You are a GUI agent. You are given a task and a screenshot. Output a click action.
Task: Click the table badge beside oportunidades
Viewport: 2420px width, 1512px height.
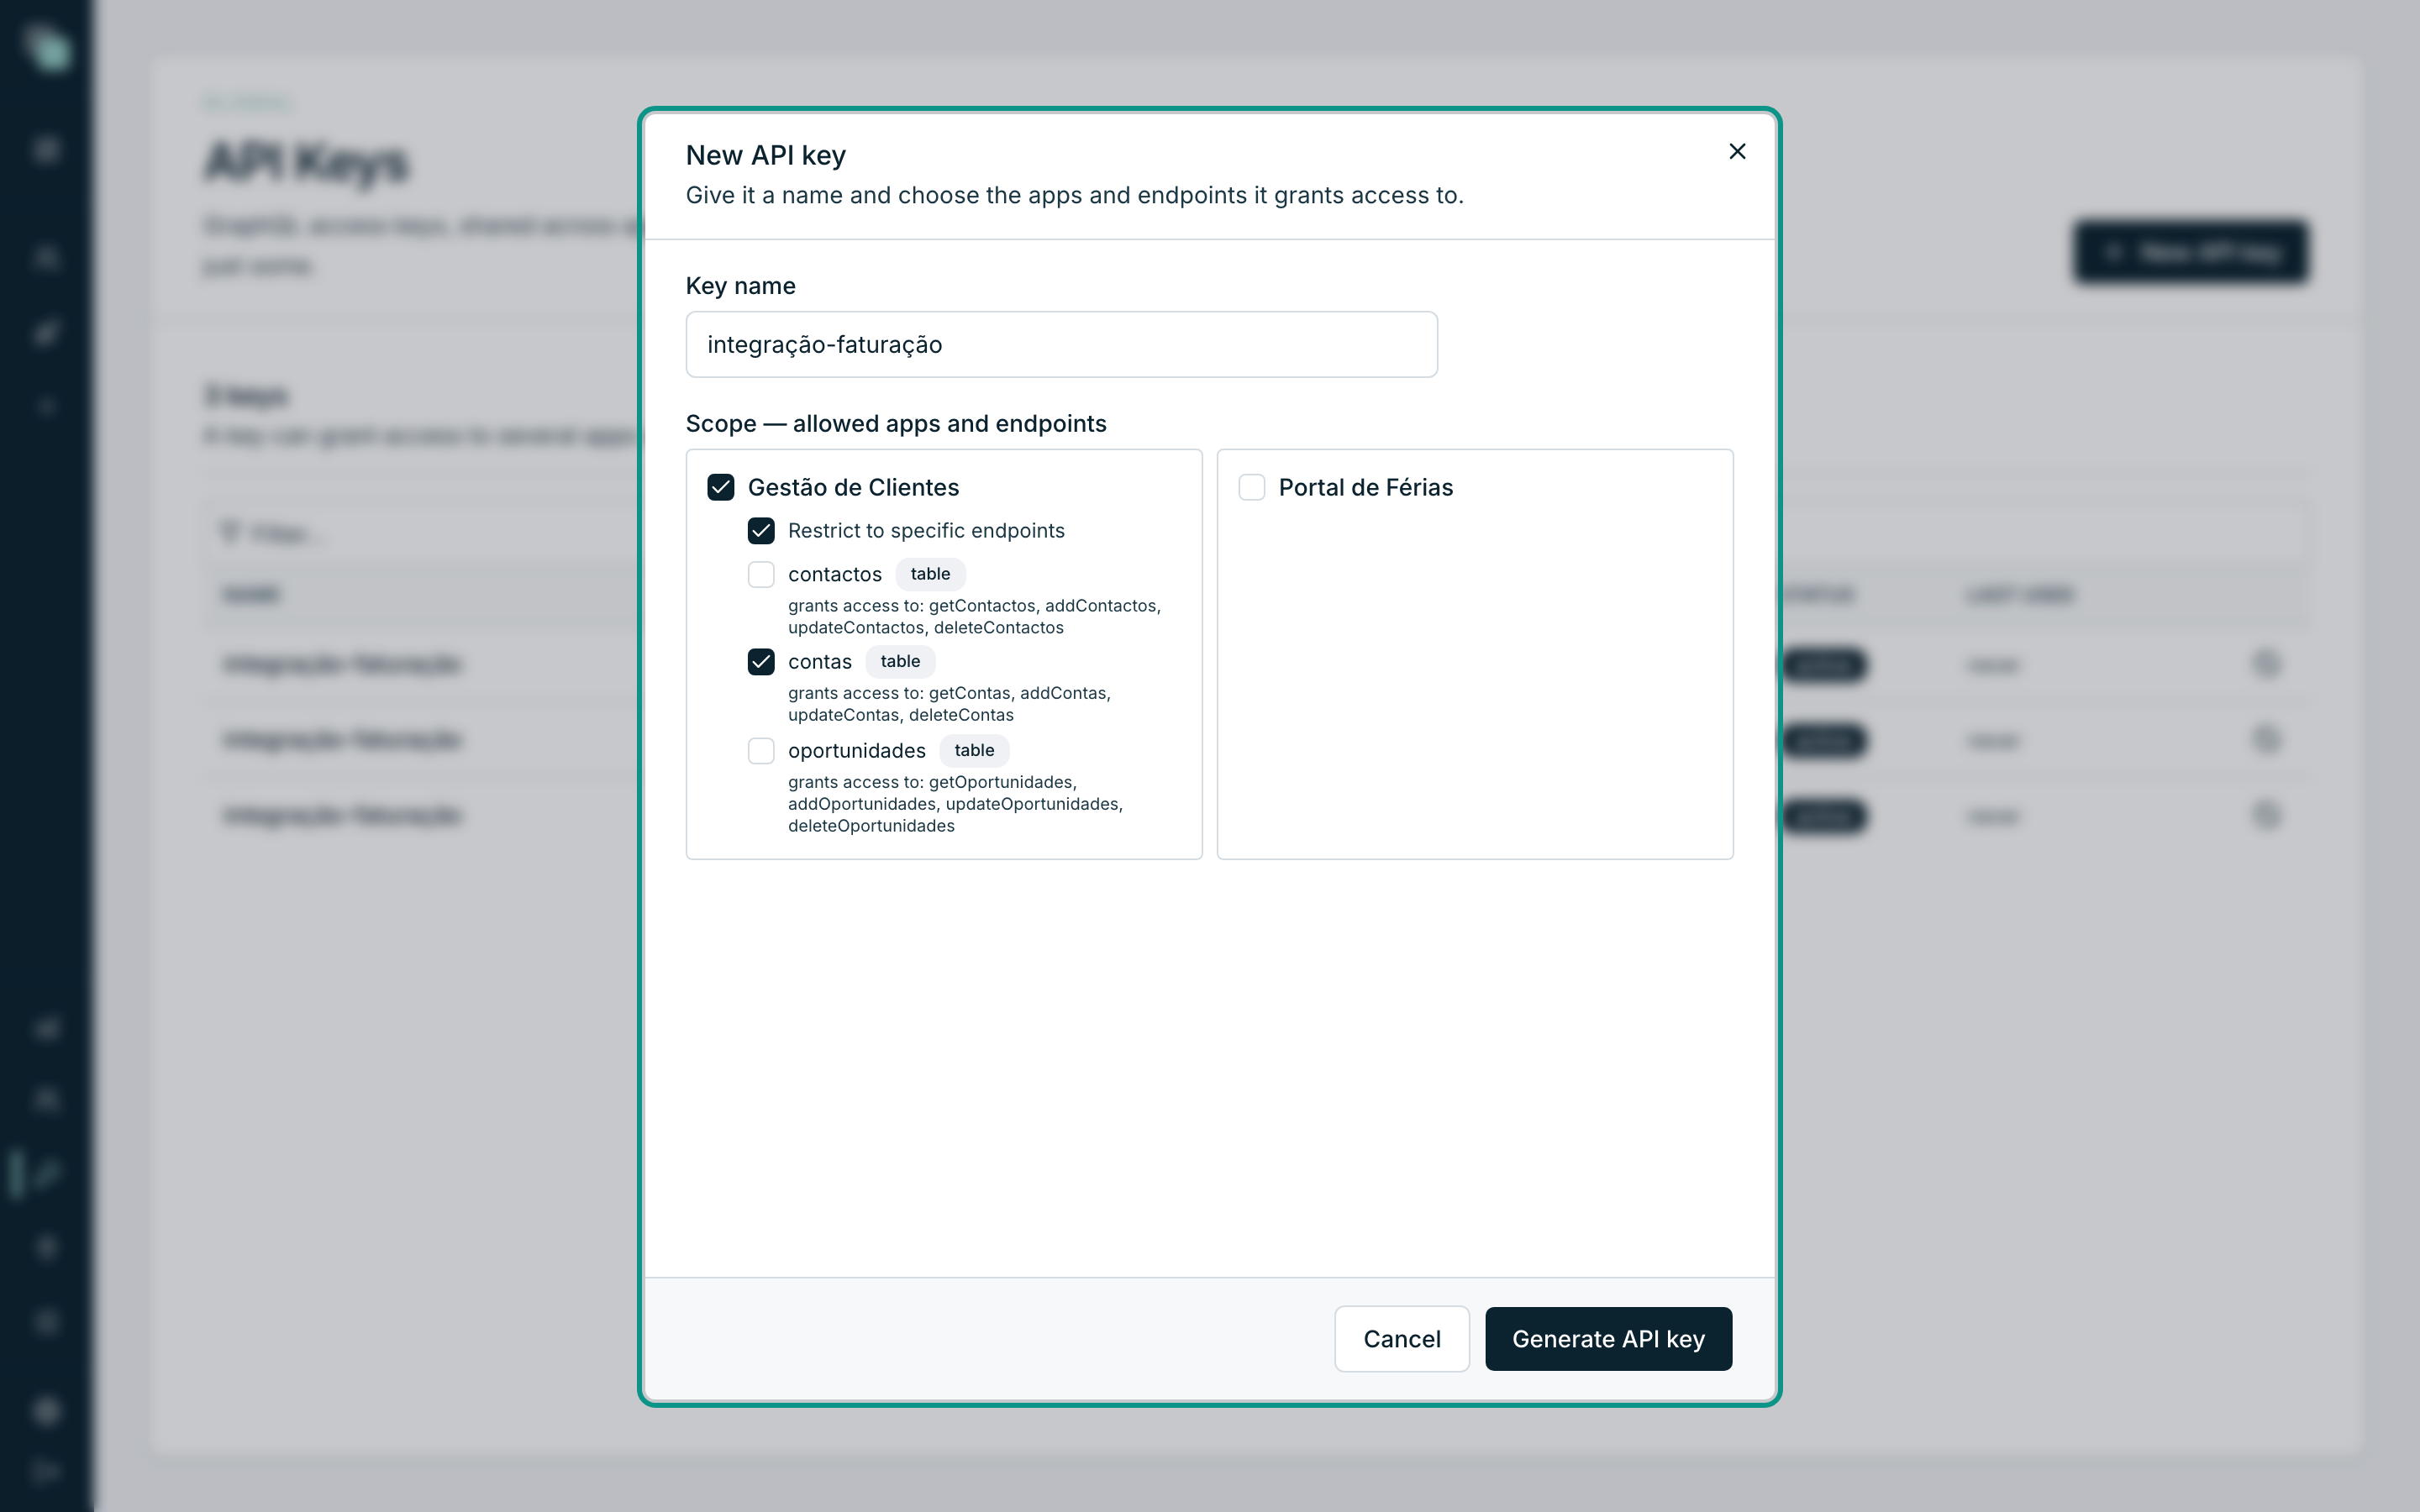coord(974,750)
